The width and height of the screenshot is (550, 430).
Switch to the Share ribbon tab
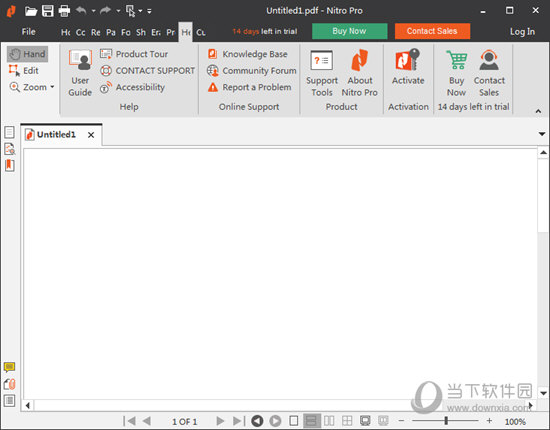tap(141, 32)
